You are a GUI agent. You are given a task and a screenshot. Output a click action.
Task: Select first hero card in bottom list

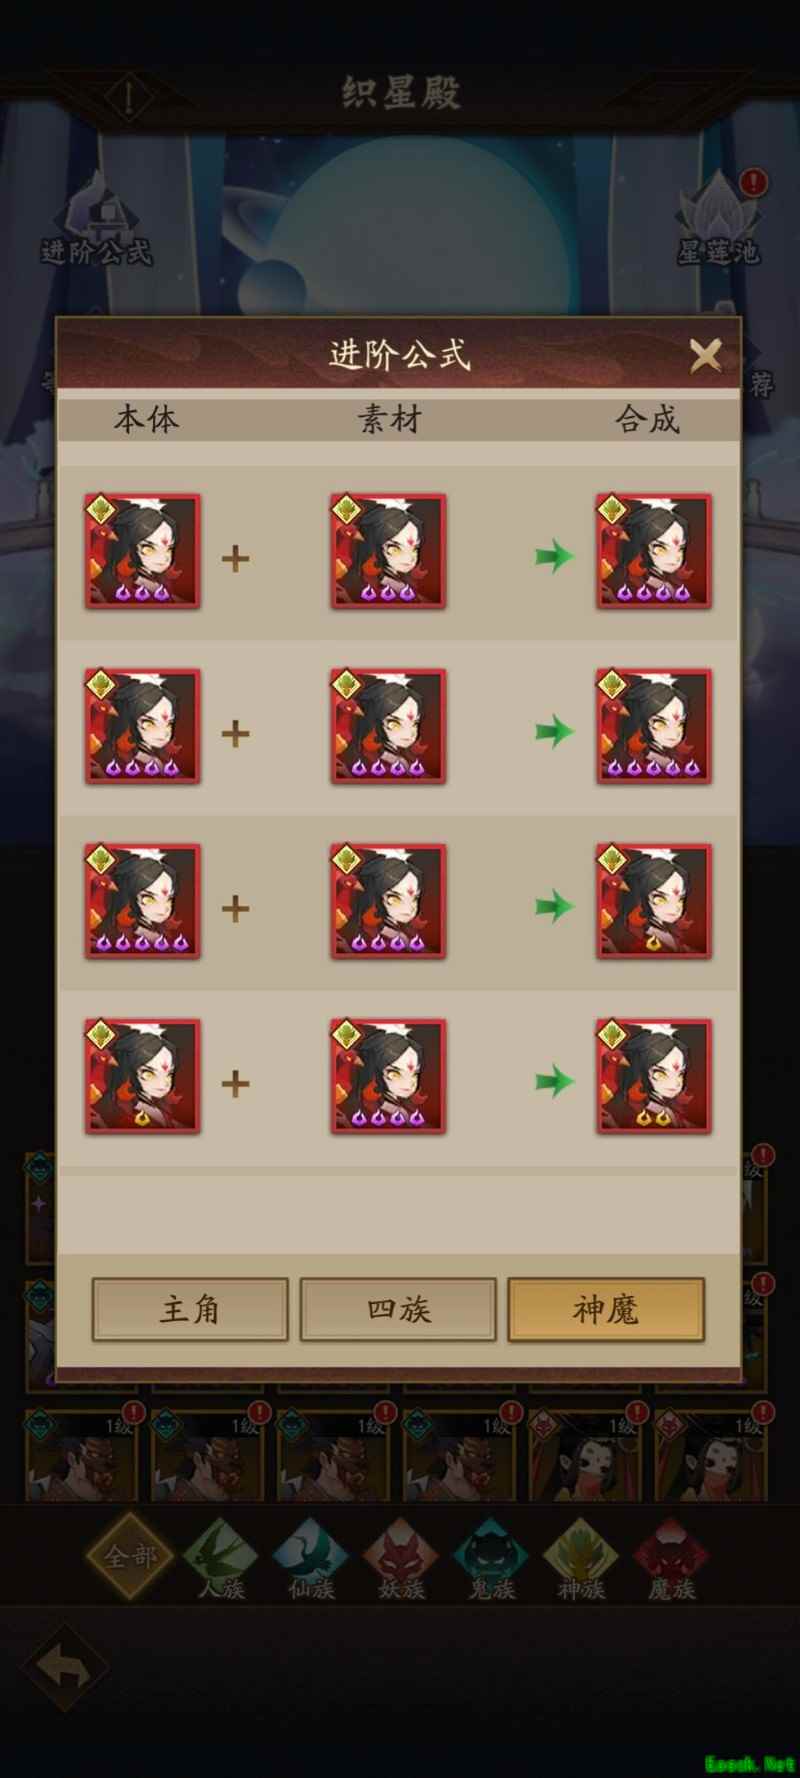click(x=81, y=1455)
